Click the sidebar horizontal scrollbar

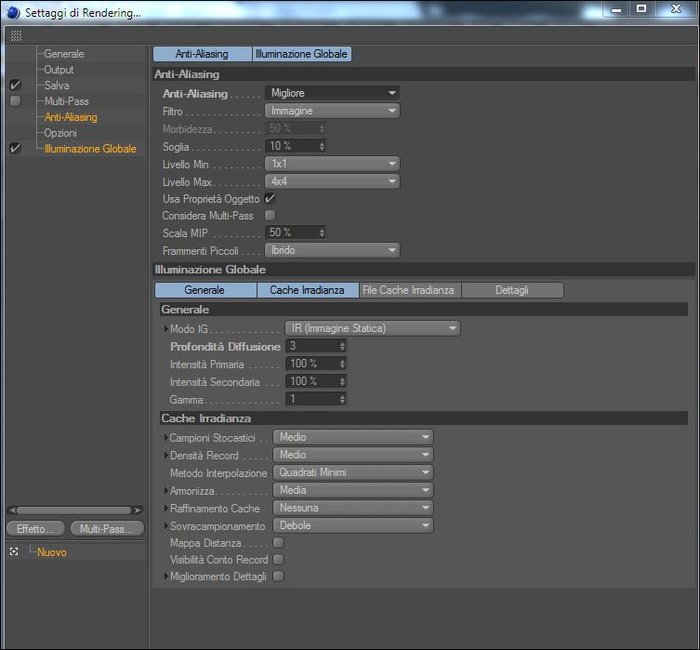pos(75,510)
